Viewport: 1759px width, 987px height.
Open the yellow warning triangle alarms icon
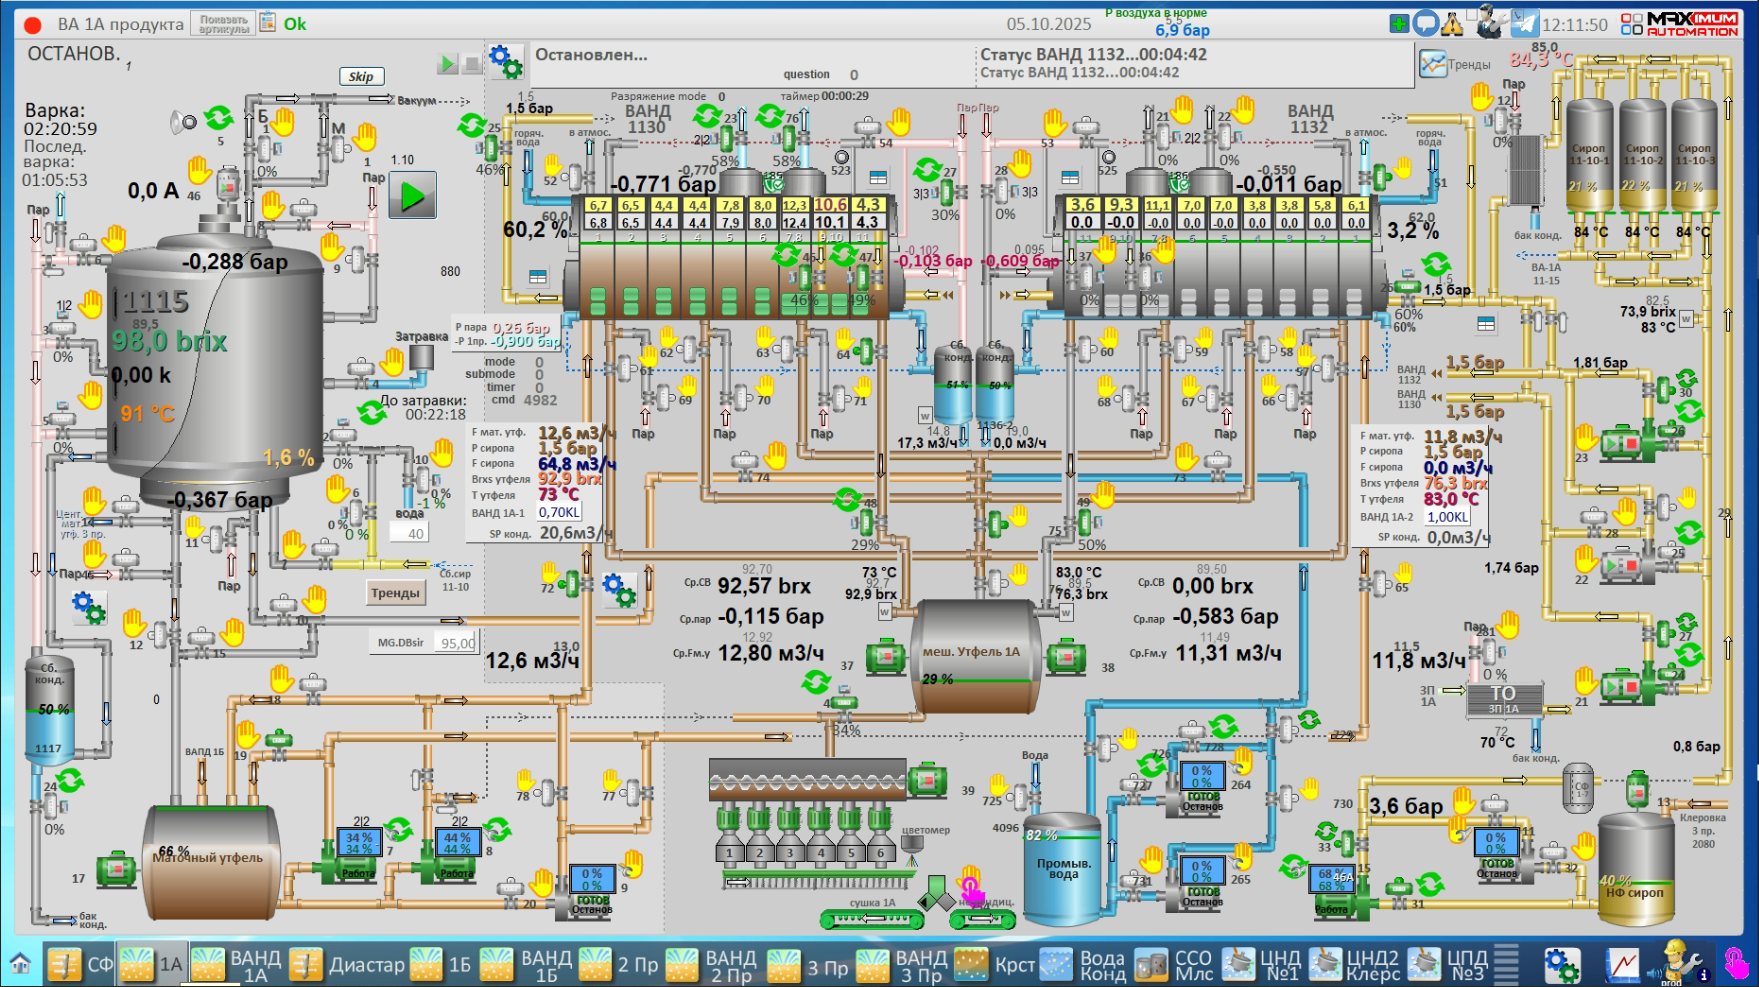pyautogui.click(x=1452, y=23)
